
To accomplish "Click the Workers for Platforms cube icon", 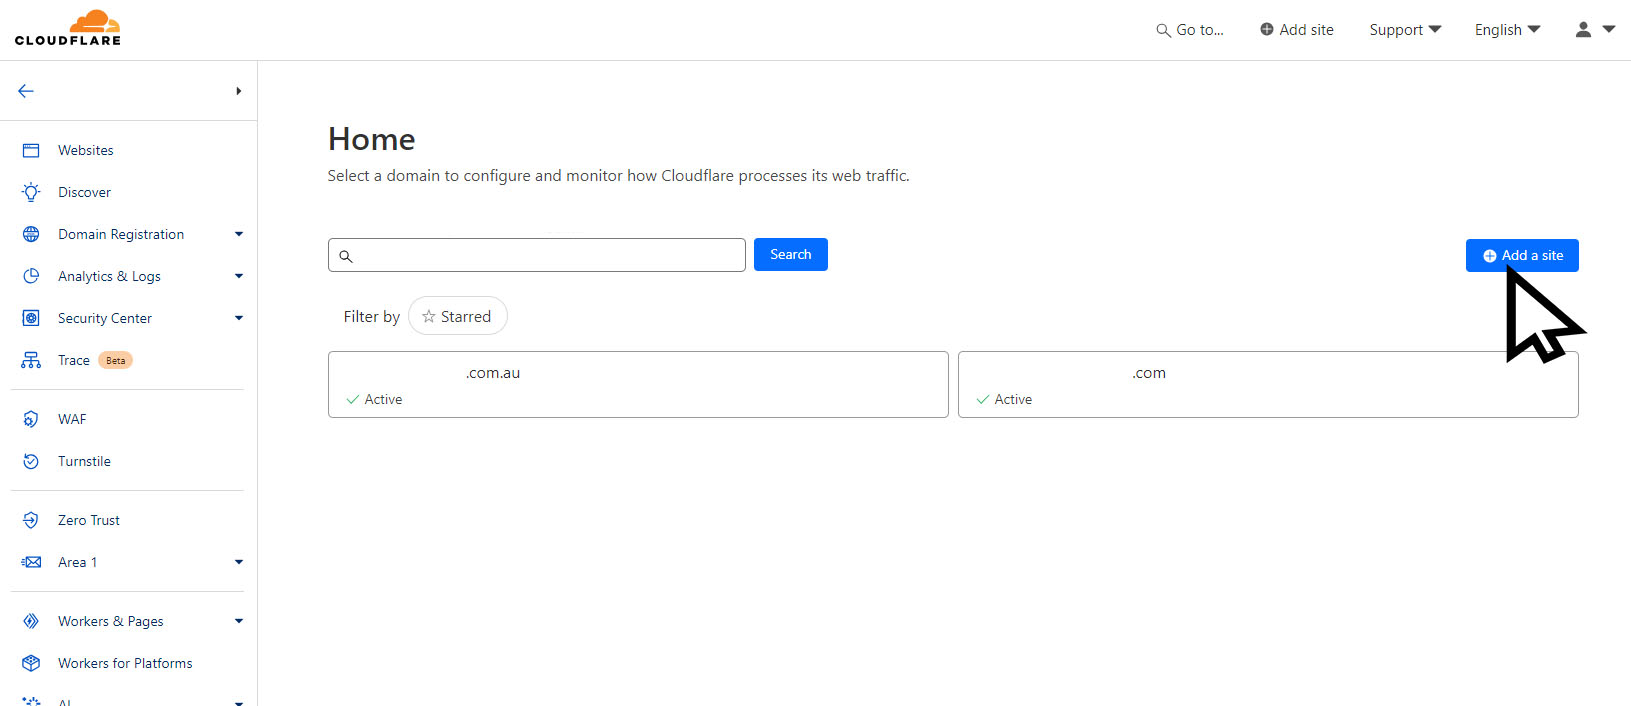I will 31,663.
